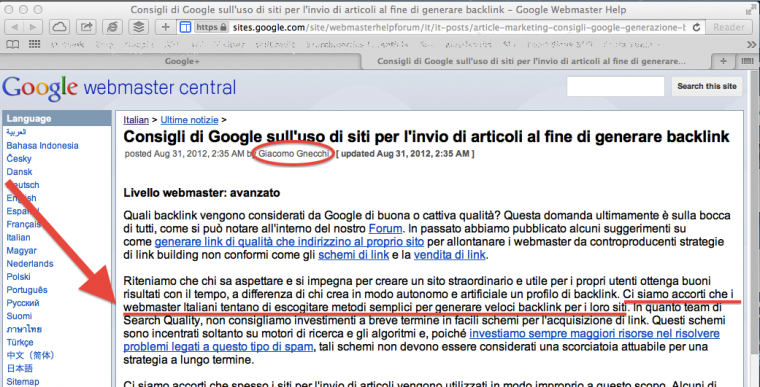Choose Nederlands language
Screen dimensions: 760x387
[30, 264]
